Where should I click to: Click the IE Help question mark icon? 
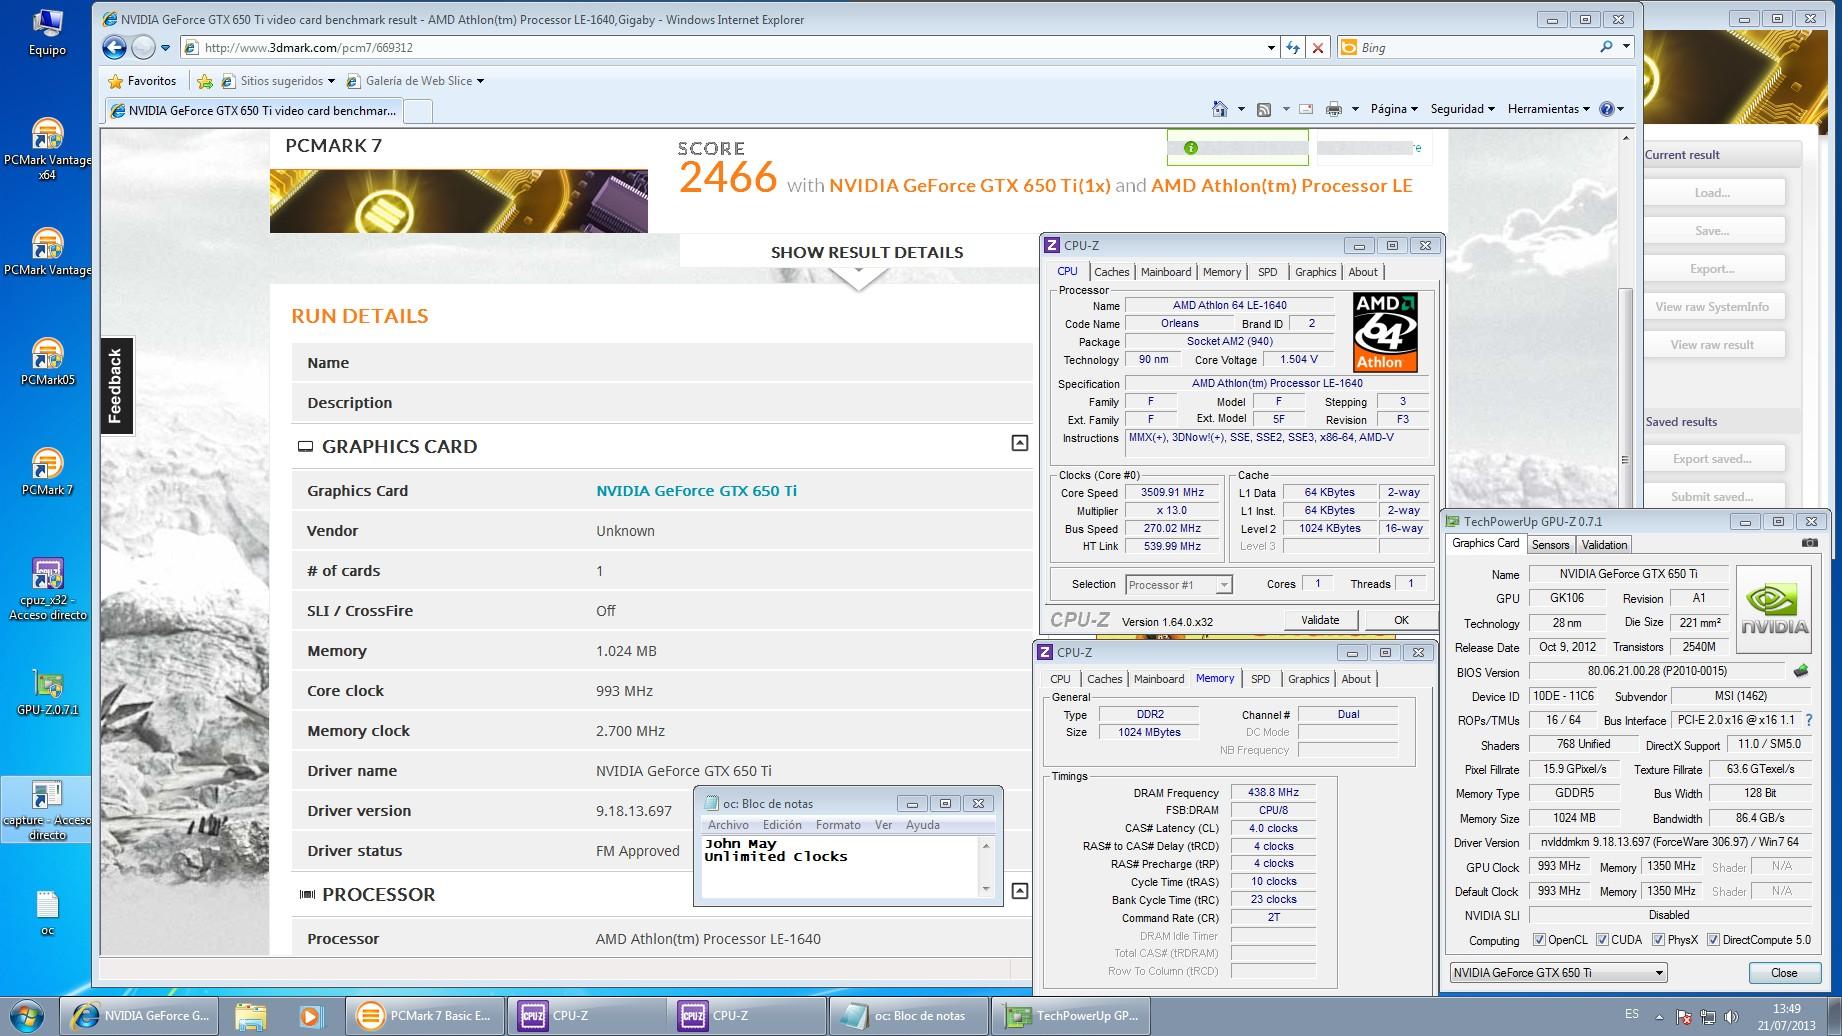pyautogui.click(x=1607, y=109)
